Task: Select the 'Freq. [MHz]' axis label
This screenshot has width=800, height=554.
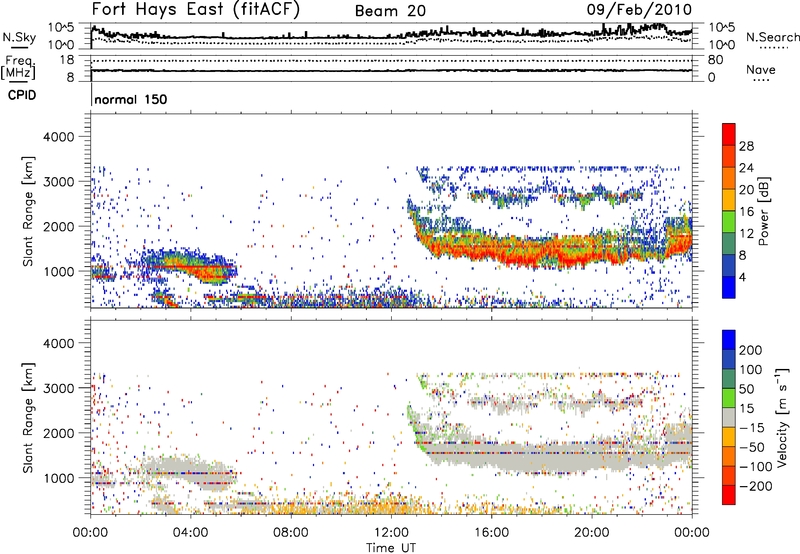Action: point(19,67)
